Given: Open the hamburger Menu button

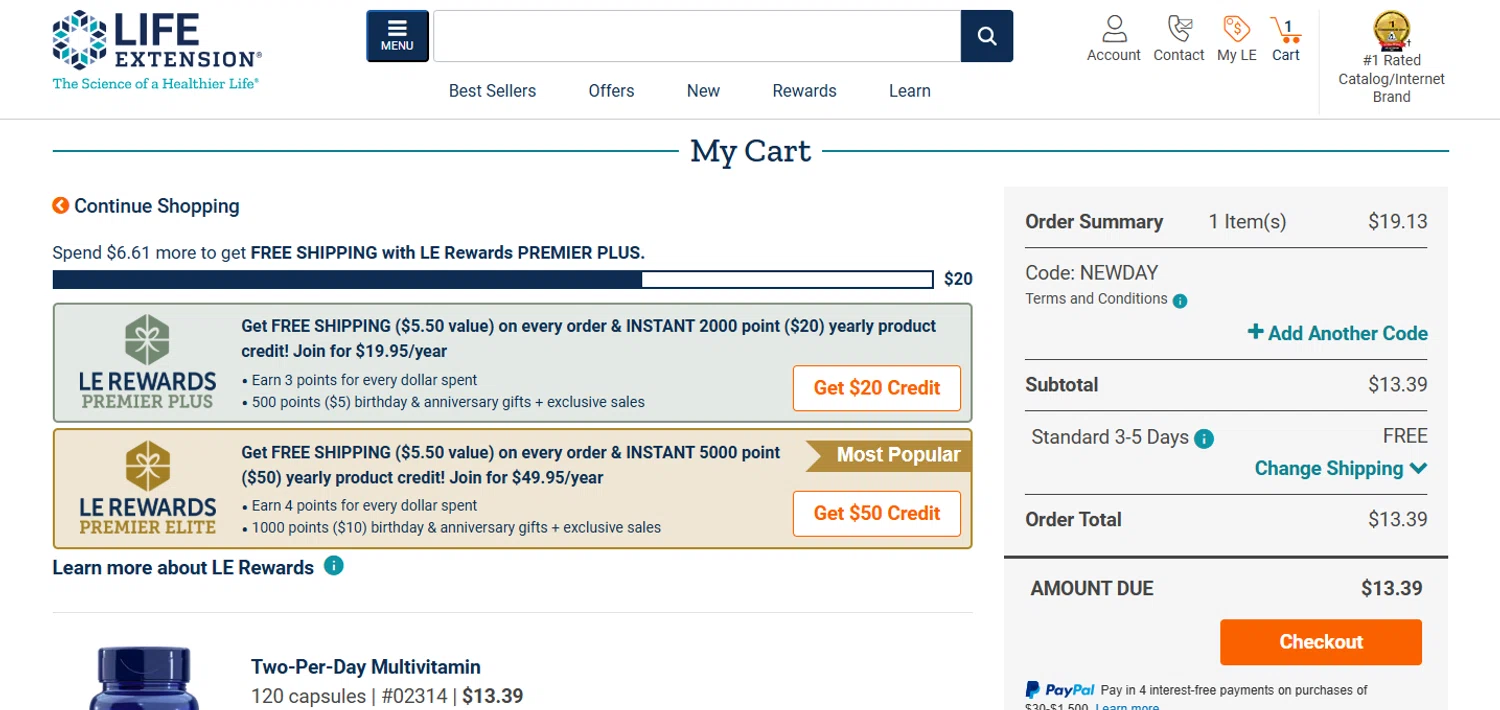Looking at the screenshot, I should (x=397, y=36).
